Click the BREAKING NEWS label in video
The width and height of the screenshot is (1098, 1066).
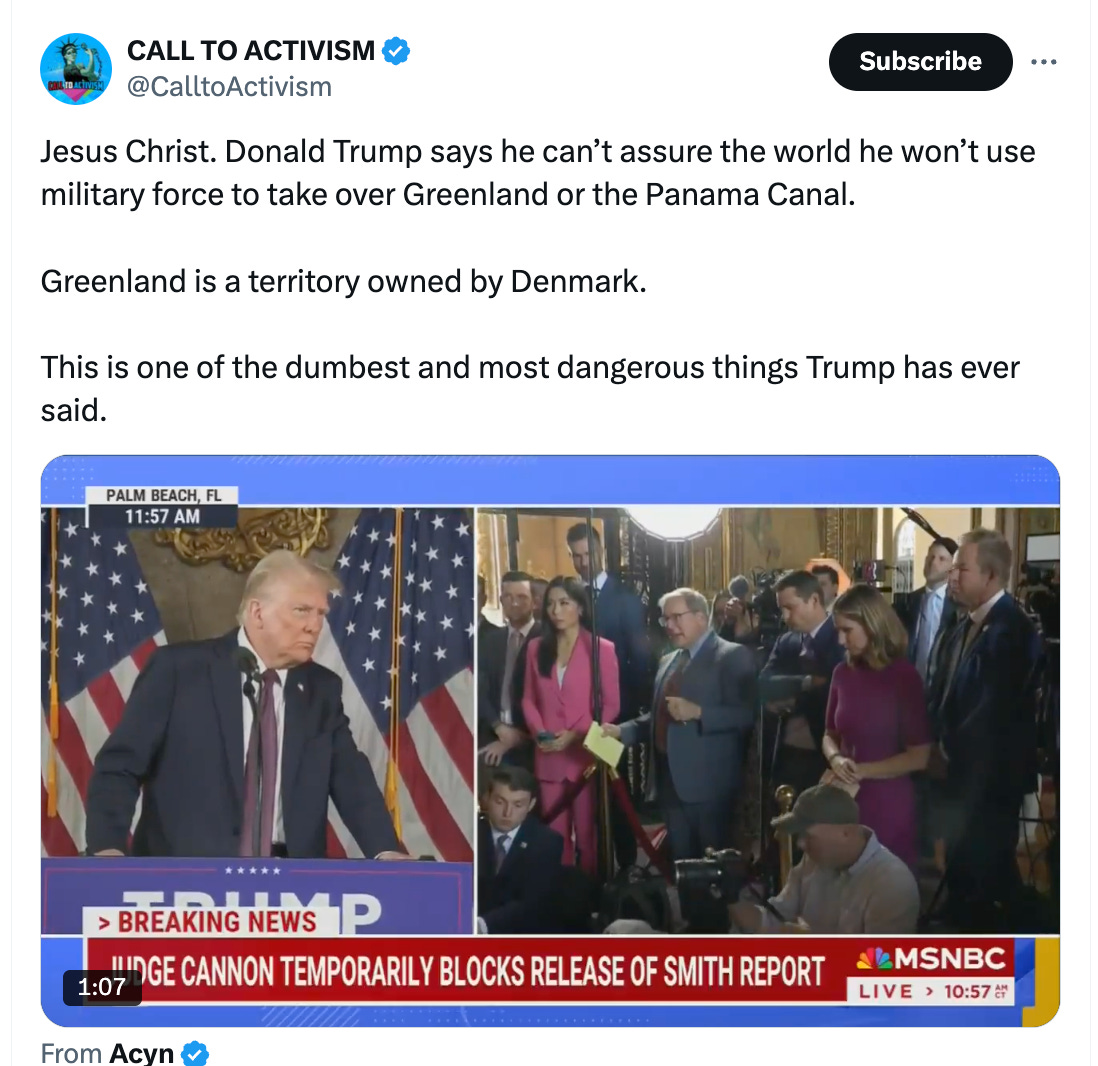(208, 922)
